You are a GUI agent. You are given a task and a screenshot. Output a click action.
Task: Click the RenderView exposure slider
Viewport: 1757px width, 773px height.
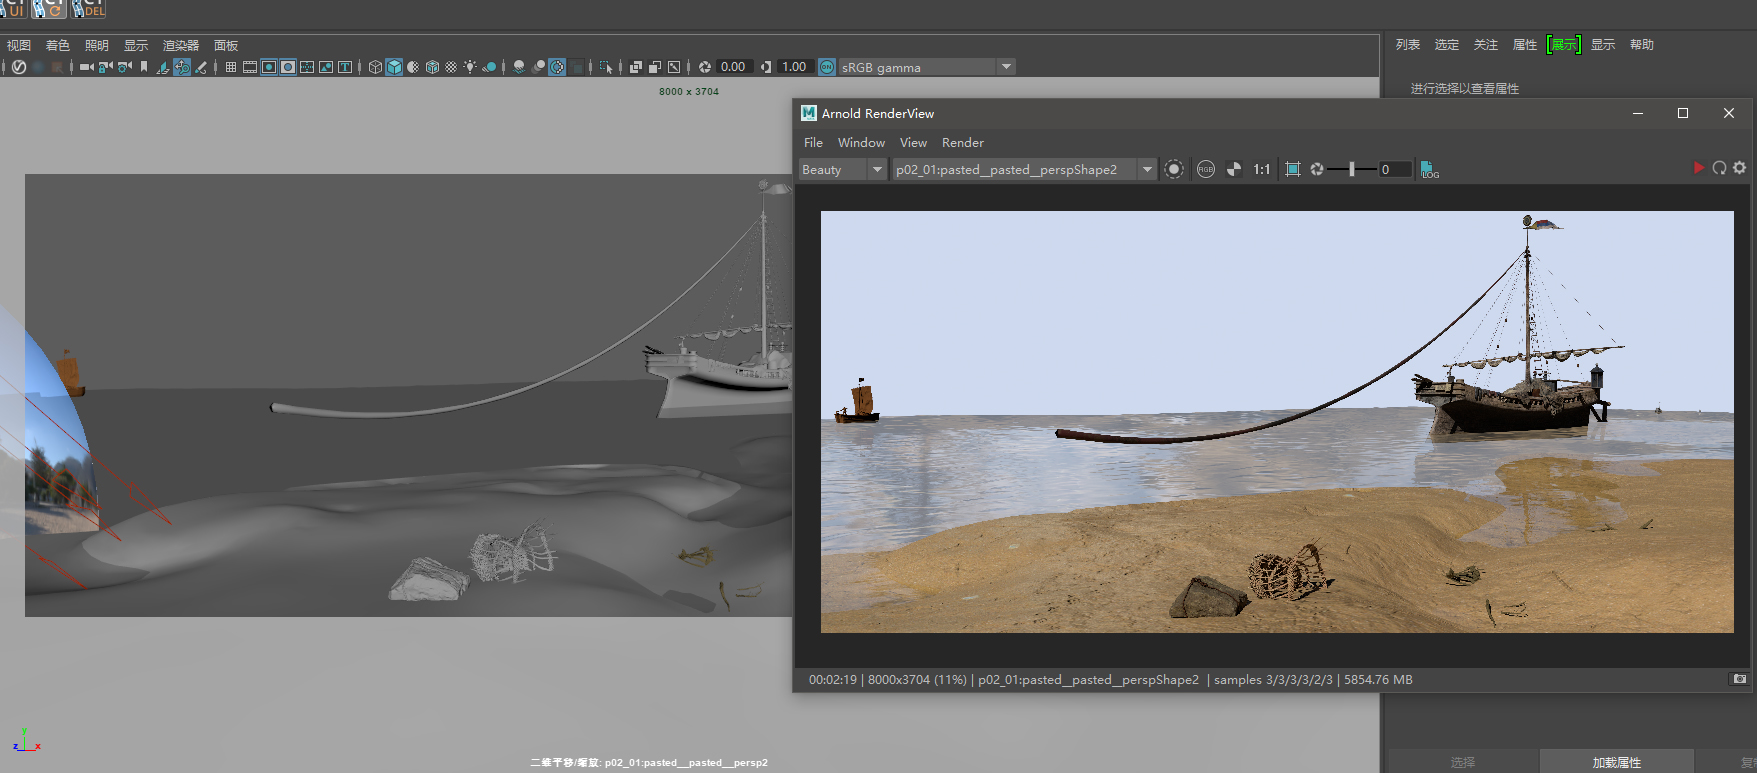pyautogui.click(x=1351, y=169)
